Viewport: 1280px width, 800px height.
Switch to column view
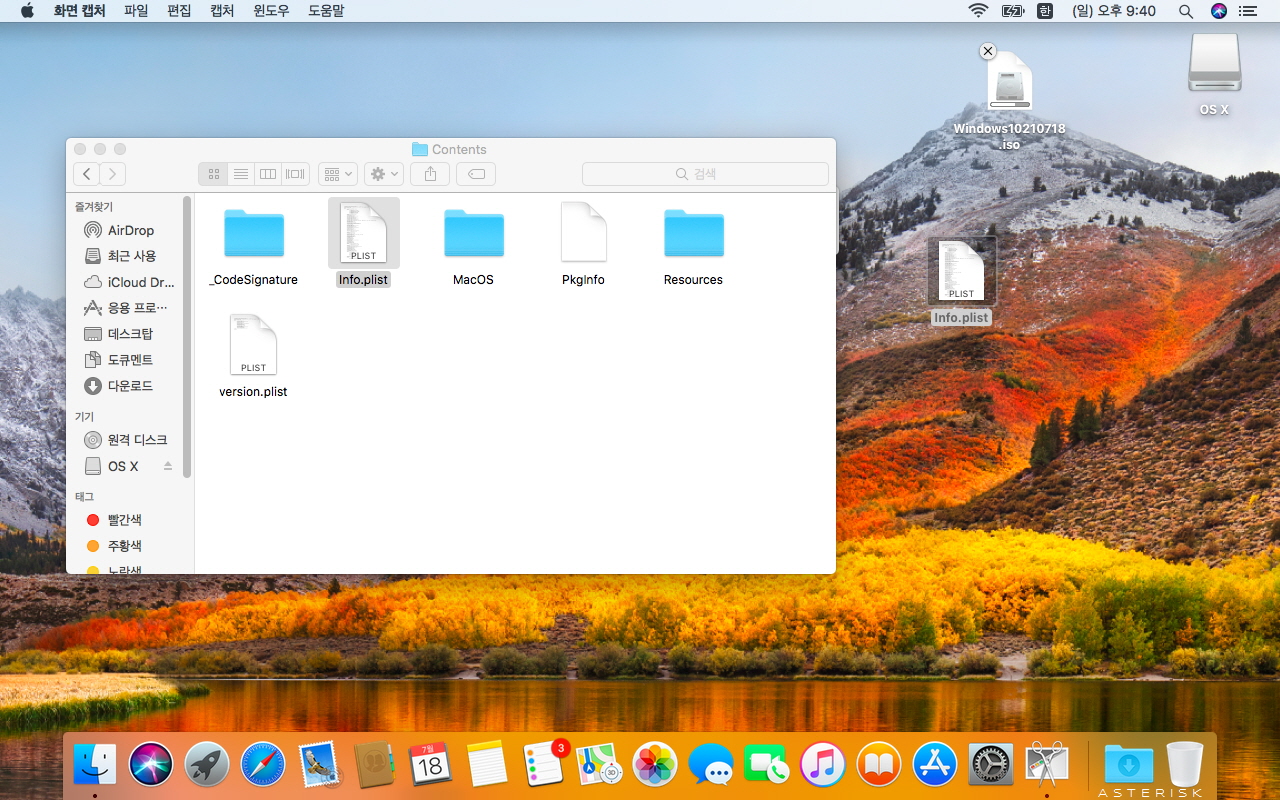pos(268,174)
